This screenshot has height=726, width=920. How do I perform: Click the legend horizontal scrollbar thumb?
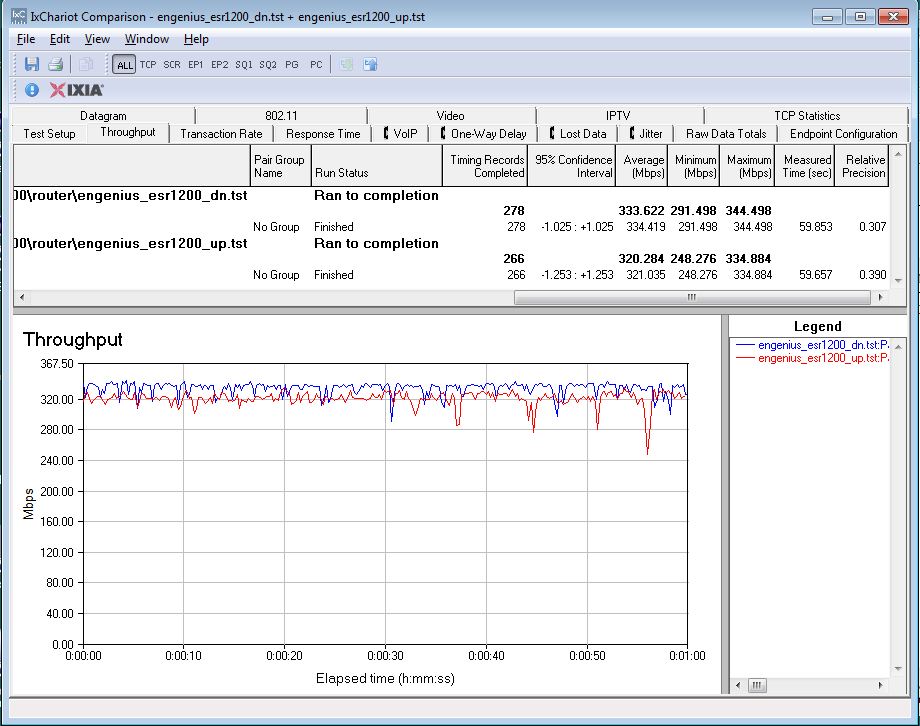[x=757, y=685]
